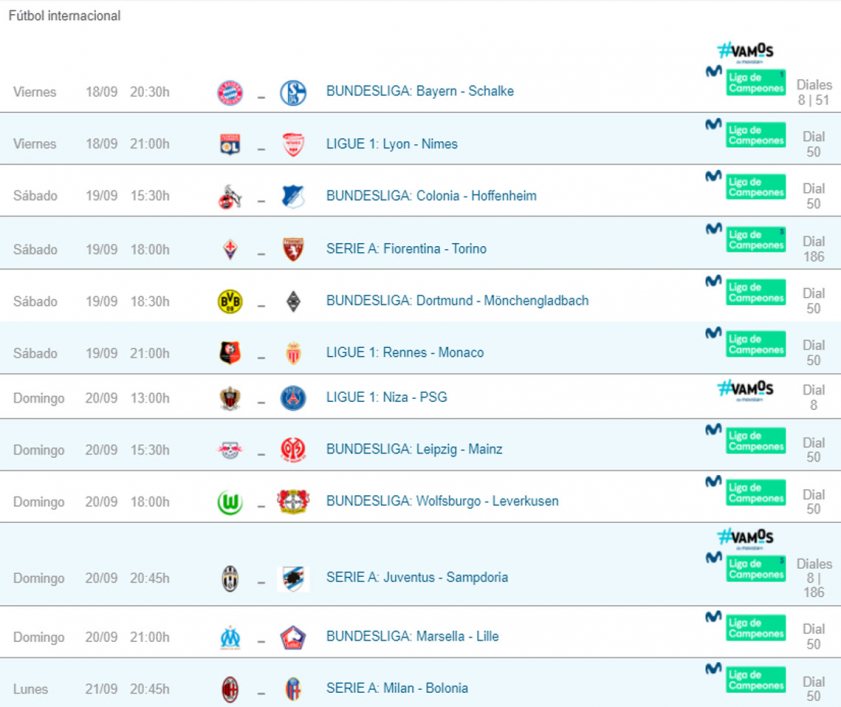Click the Bayern Munich club crest
This screenshot has height=707, width=841.
pos(230,92)
